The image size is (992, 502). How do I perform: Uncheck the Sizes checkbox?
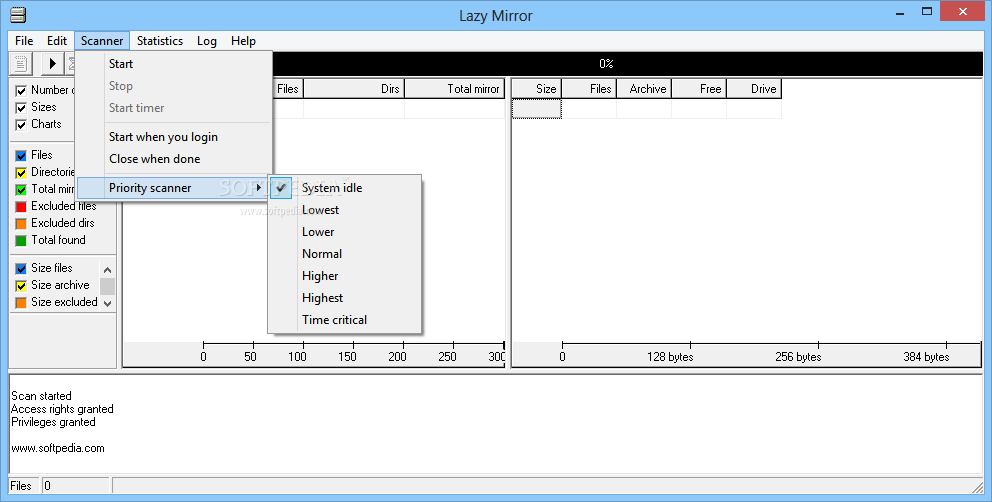[21, 108]
